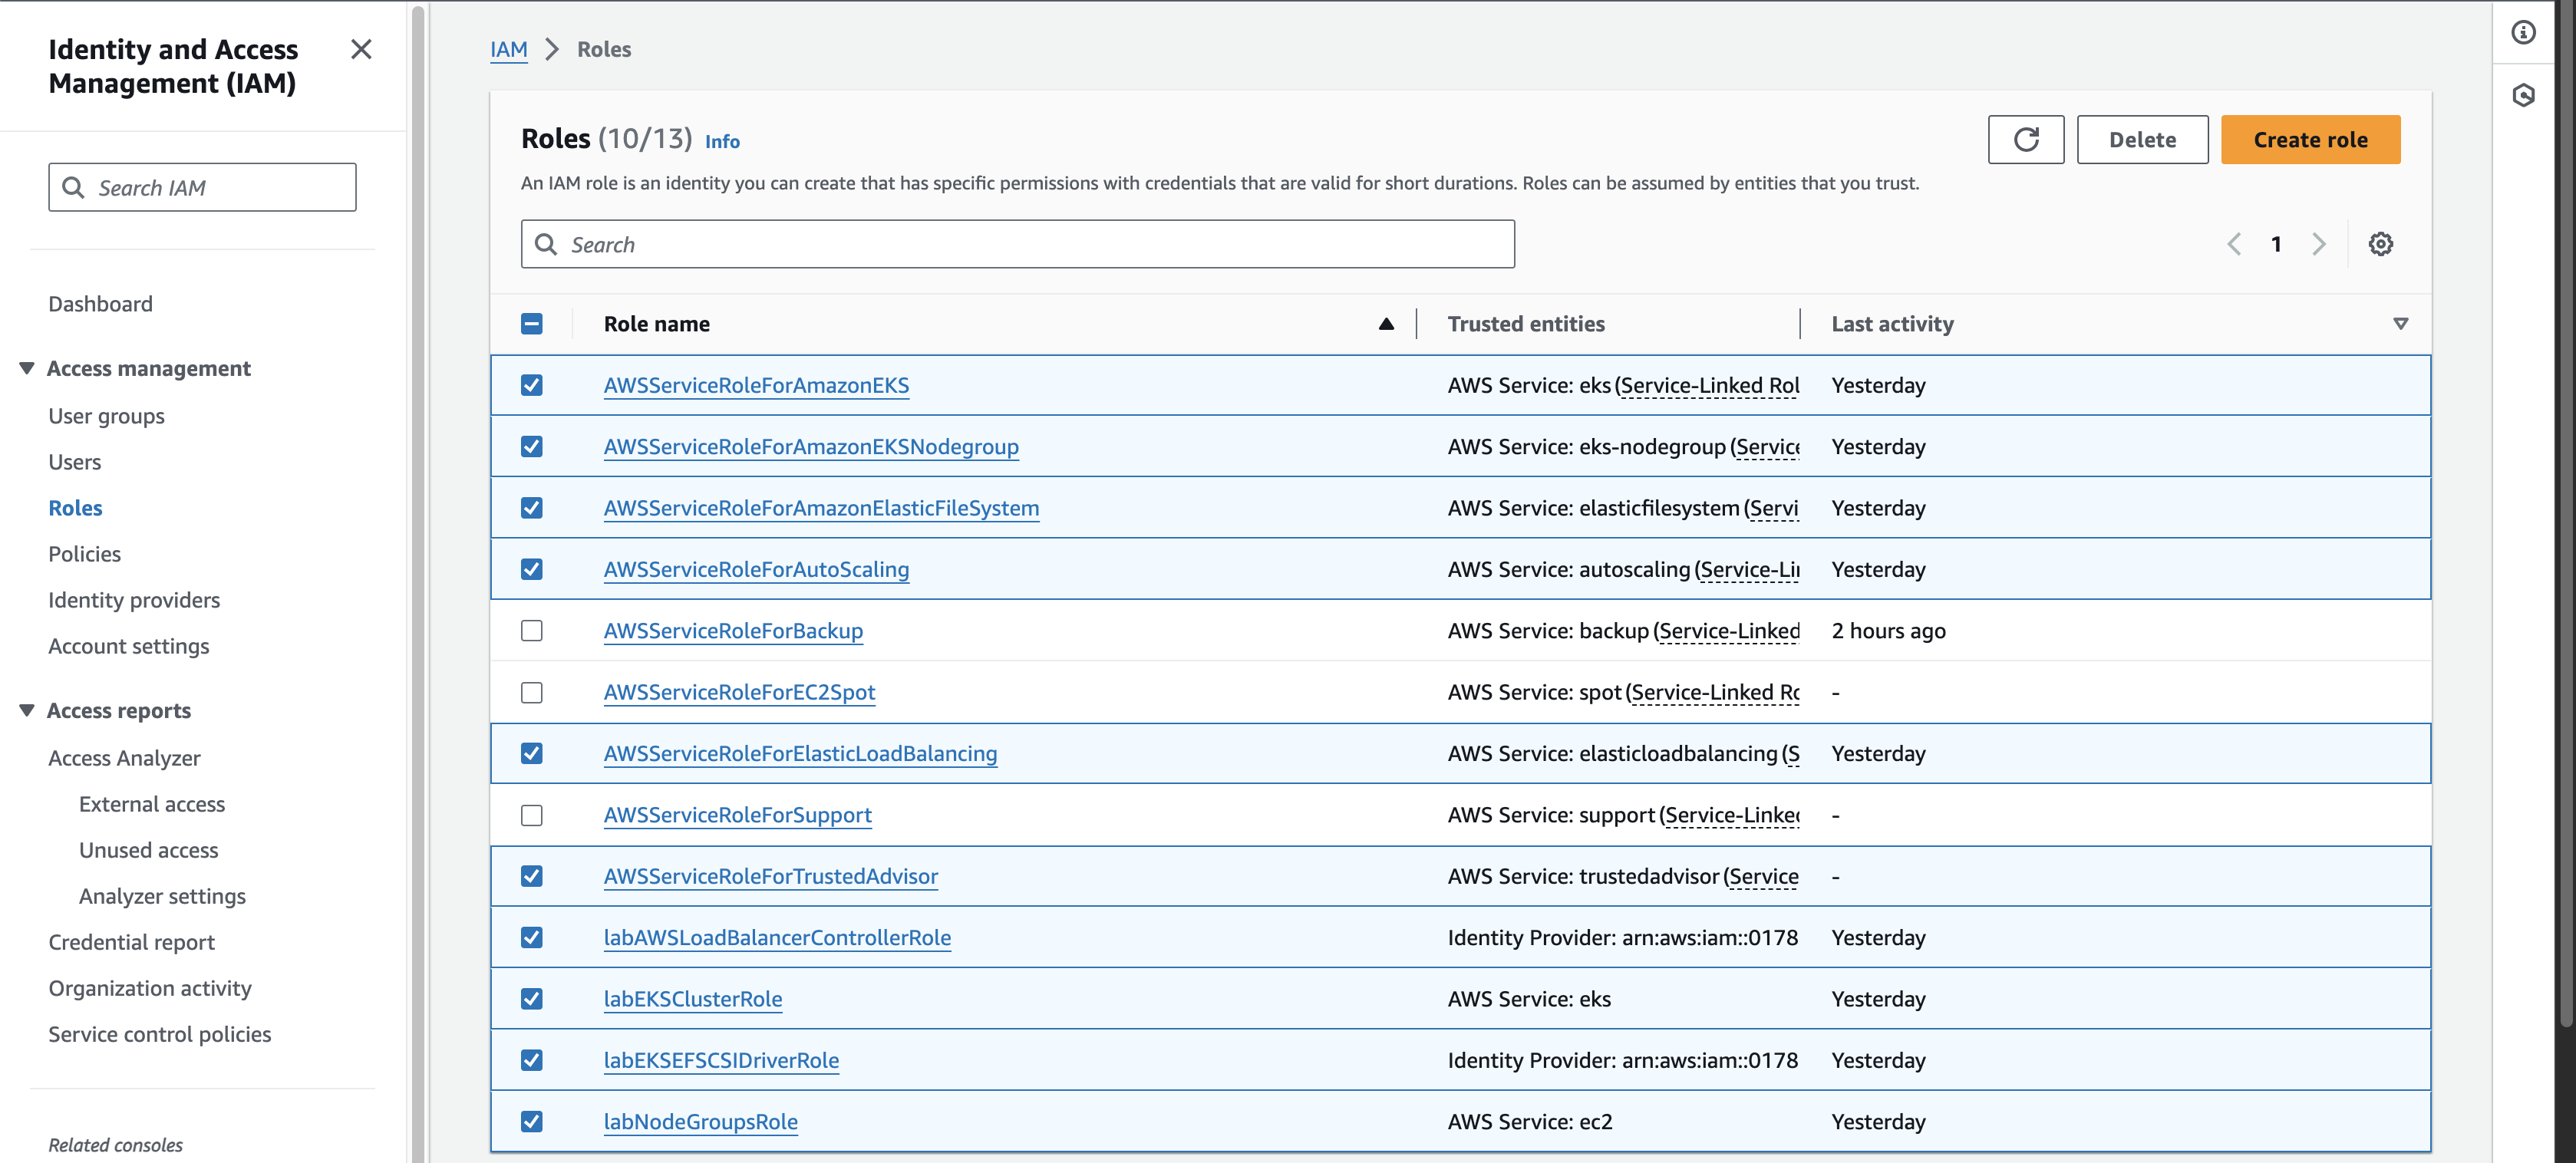Uncheck AWSServiceRoleForAmazonEKS checkbox
The height and width of the screenshot is (1163, 2576).
pyautogui.click(x=531, y=385)
